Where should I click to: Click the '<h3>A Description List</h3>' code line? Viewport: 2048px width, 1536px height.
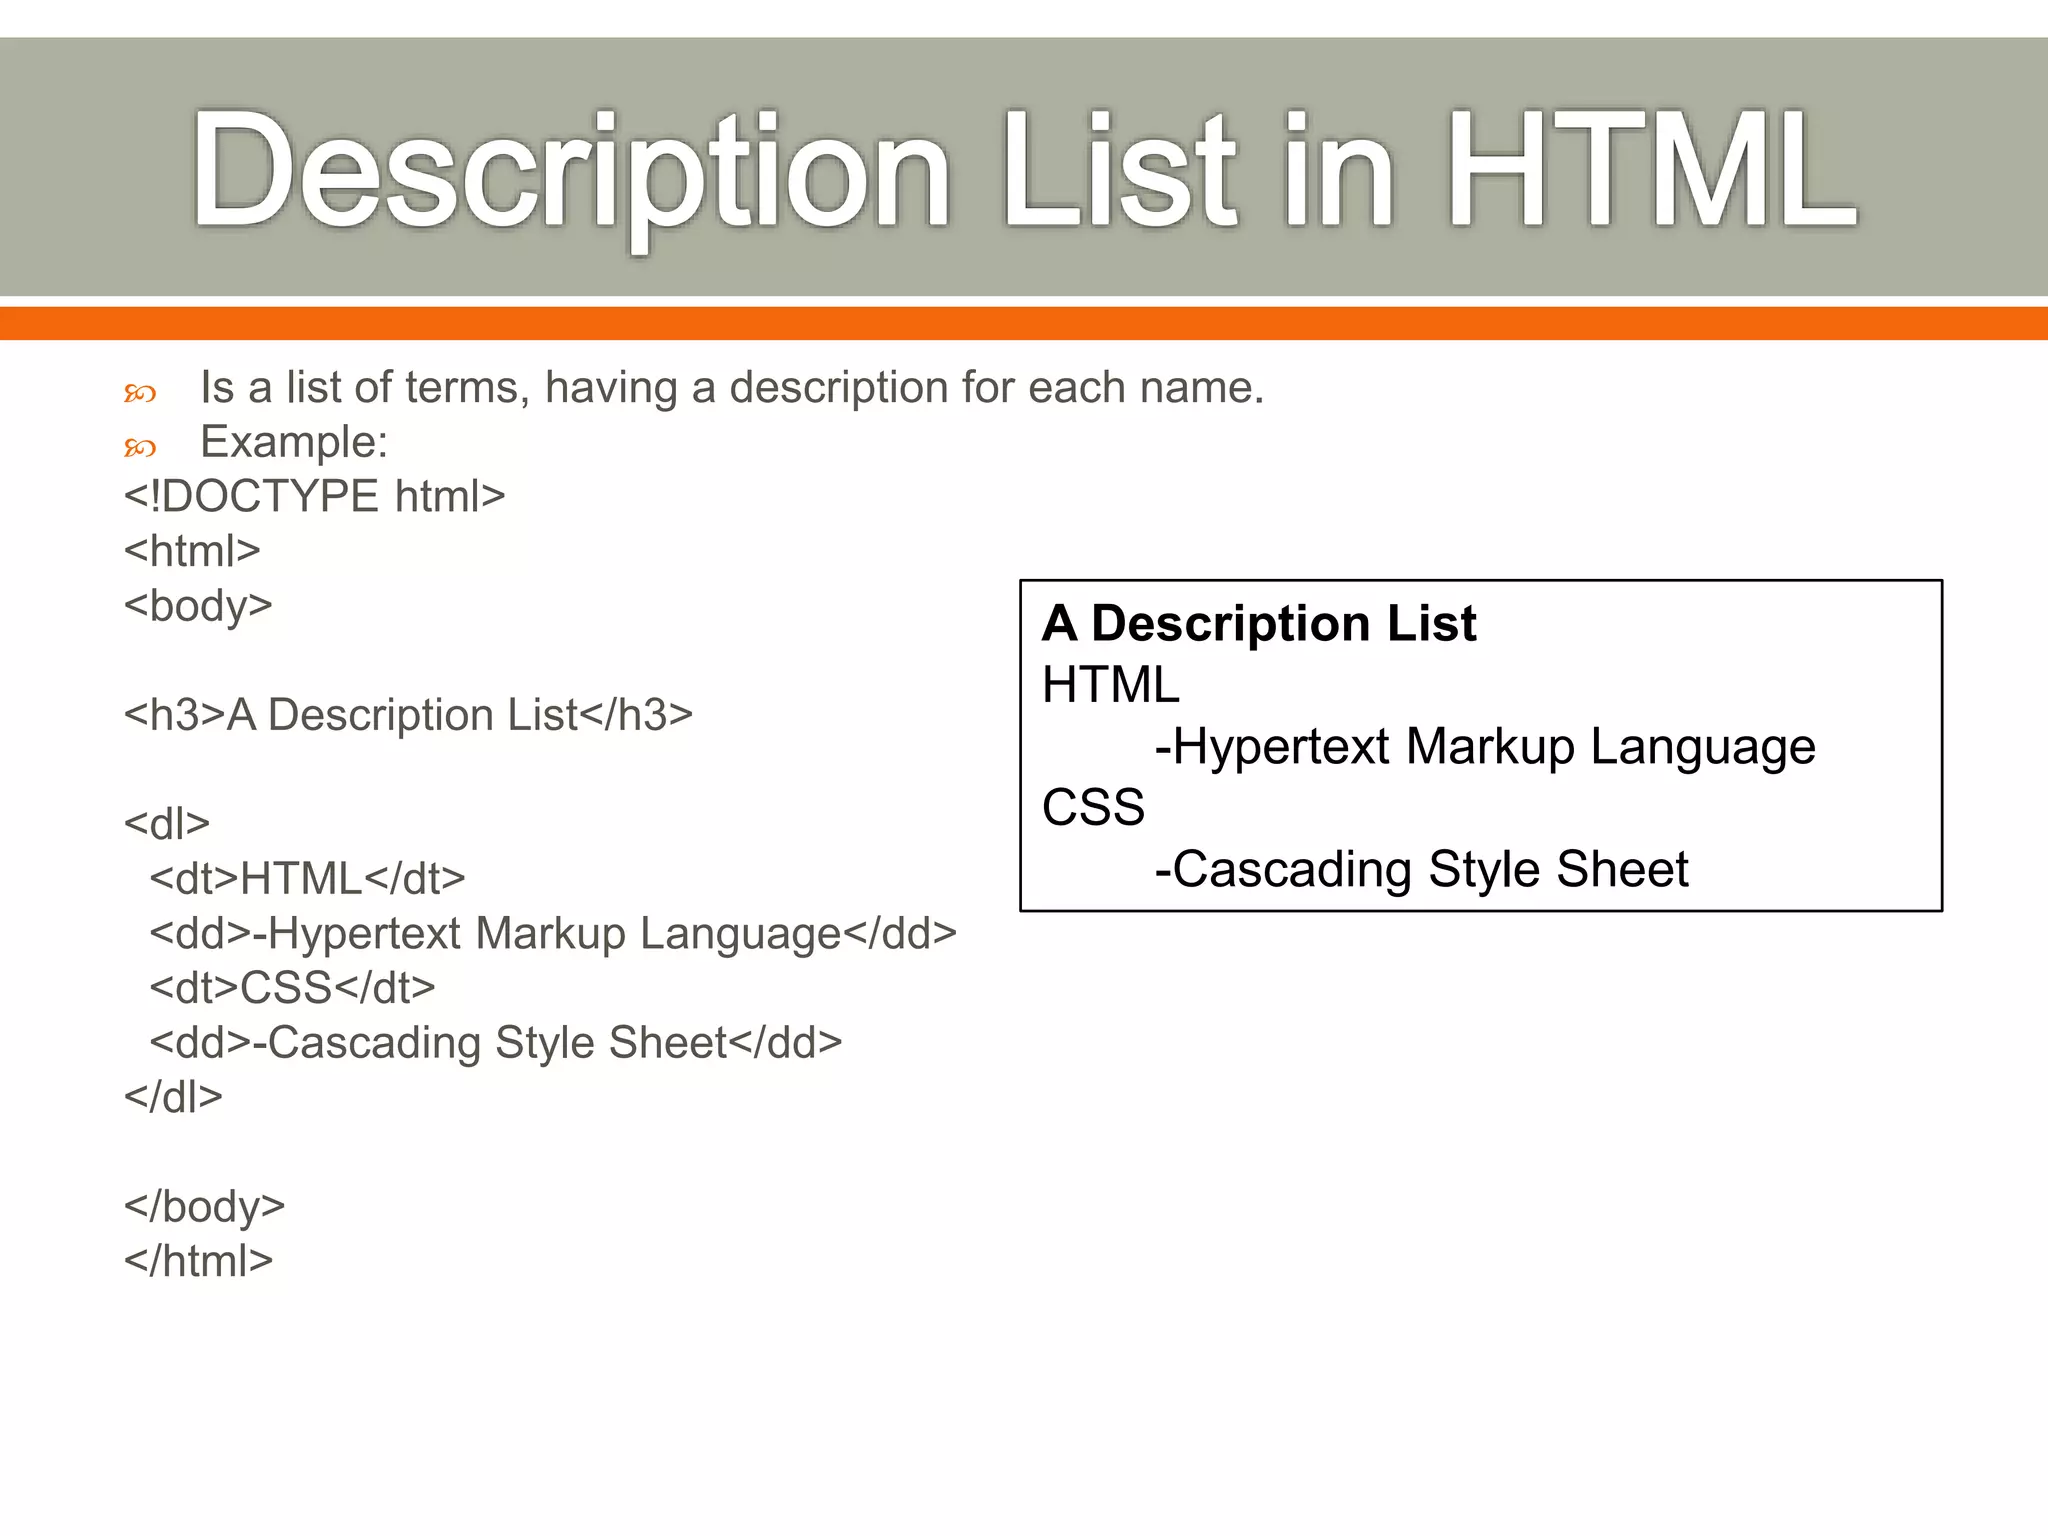tap(408, 715)
